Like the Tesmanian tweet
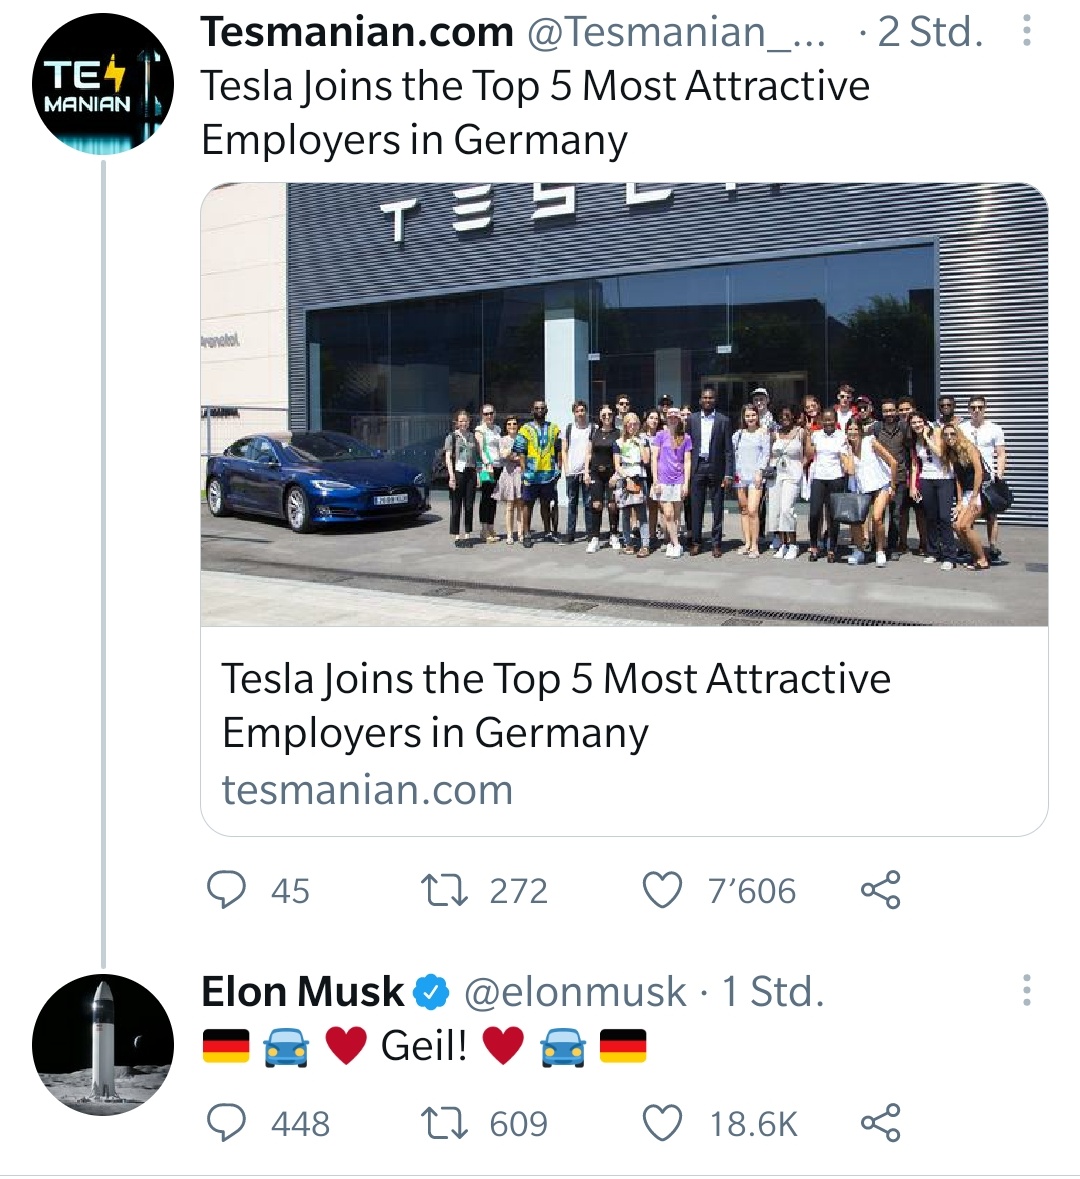This screenshot has width=1080, height=1179. (x=662, y=889)
